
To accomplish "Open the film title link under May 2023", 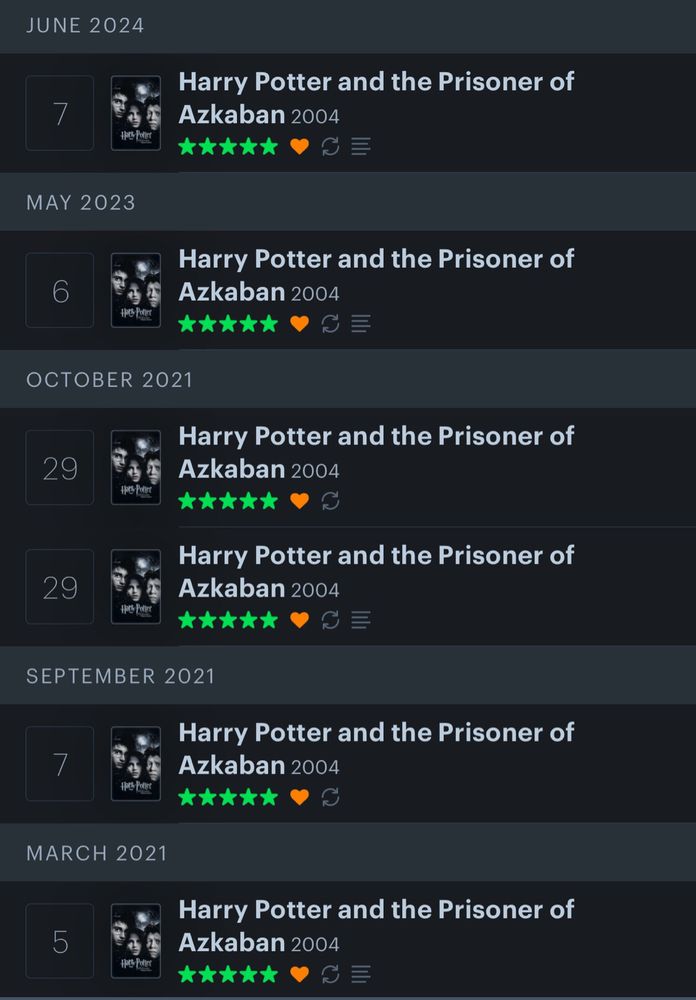I will (x=376, y=276).
